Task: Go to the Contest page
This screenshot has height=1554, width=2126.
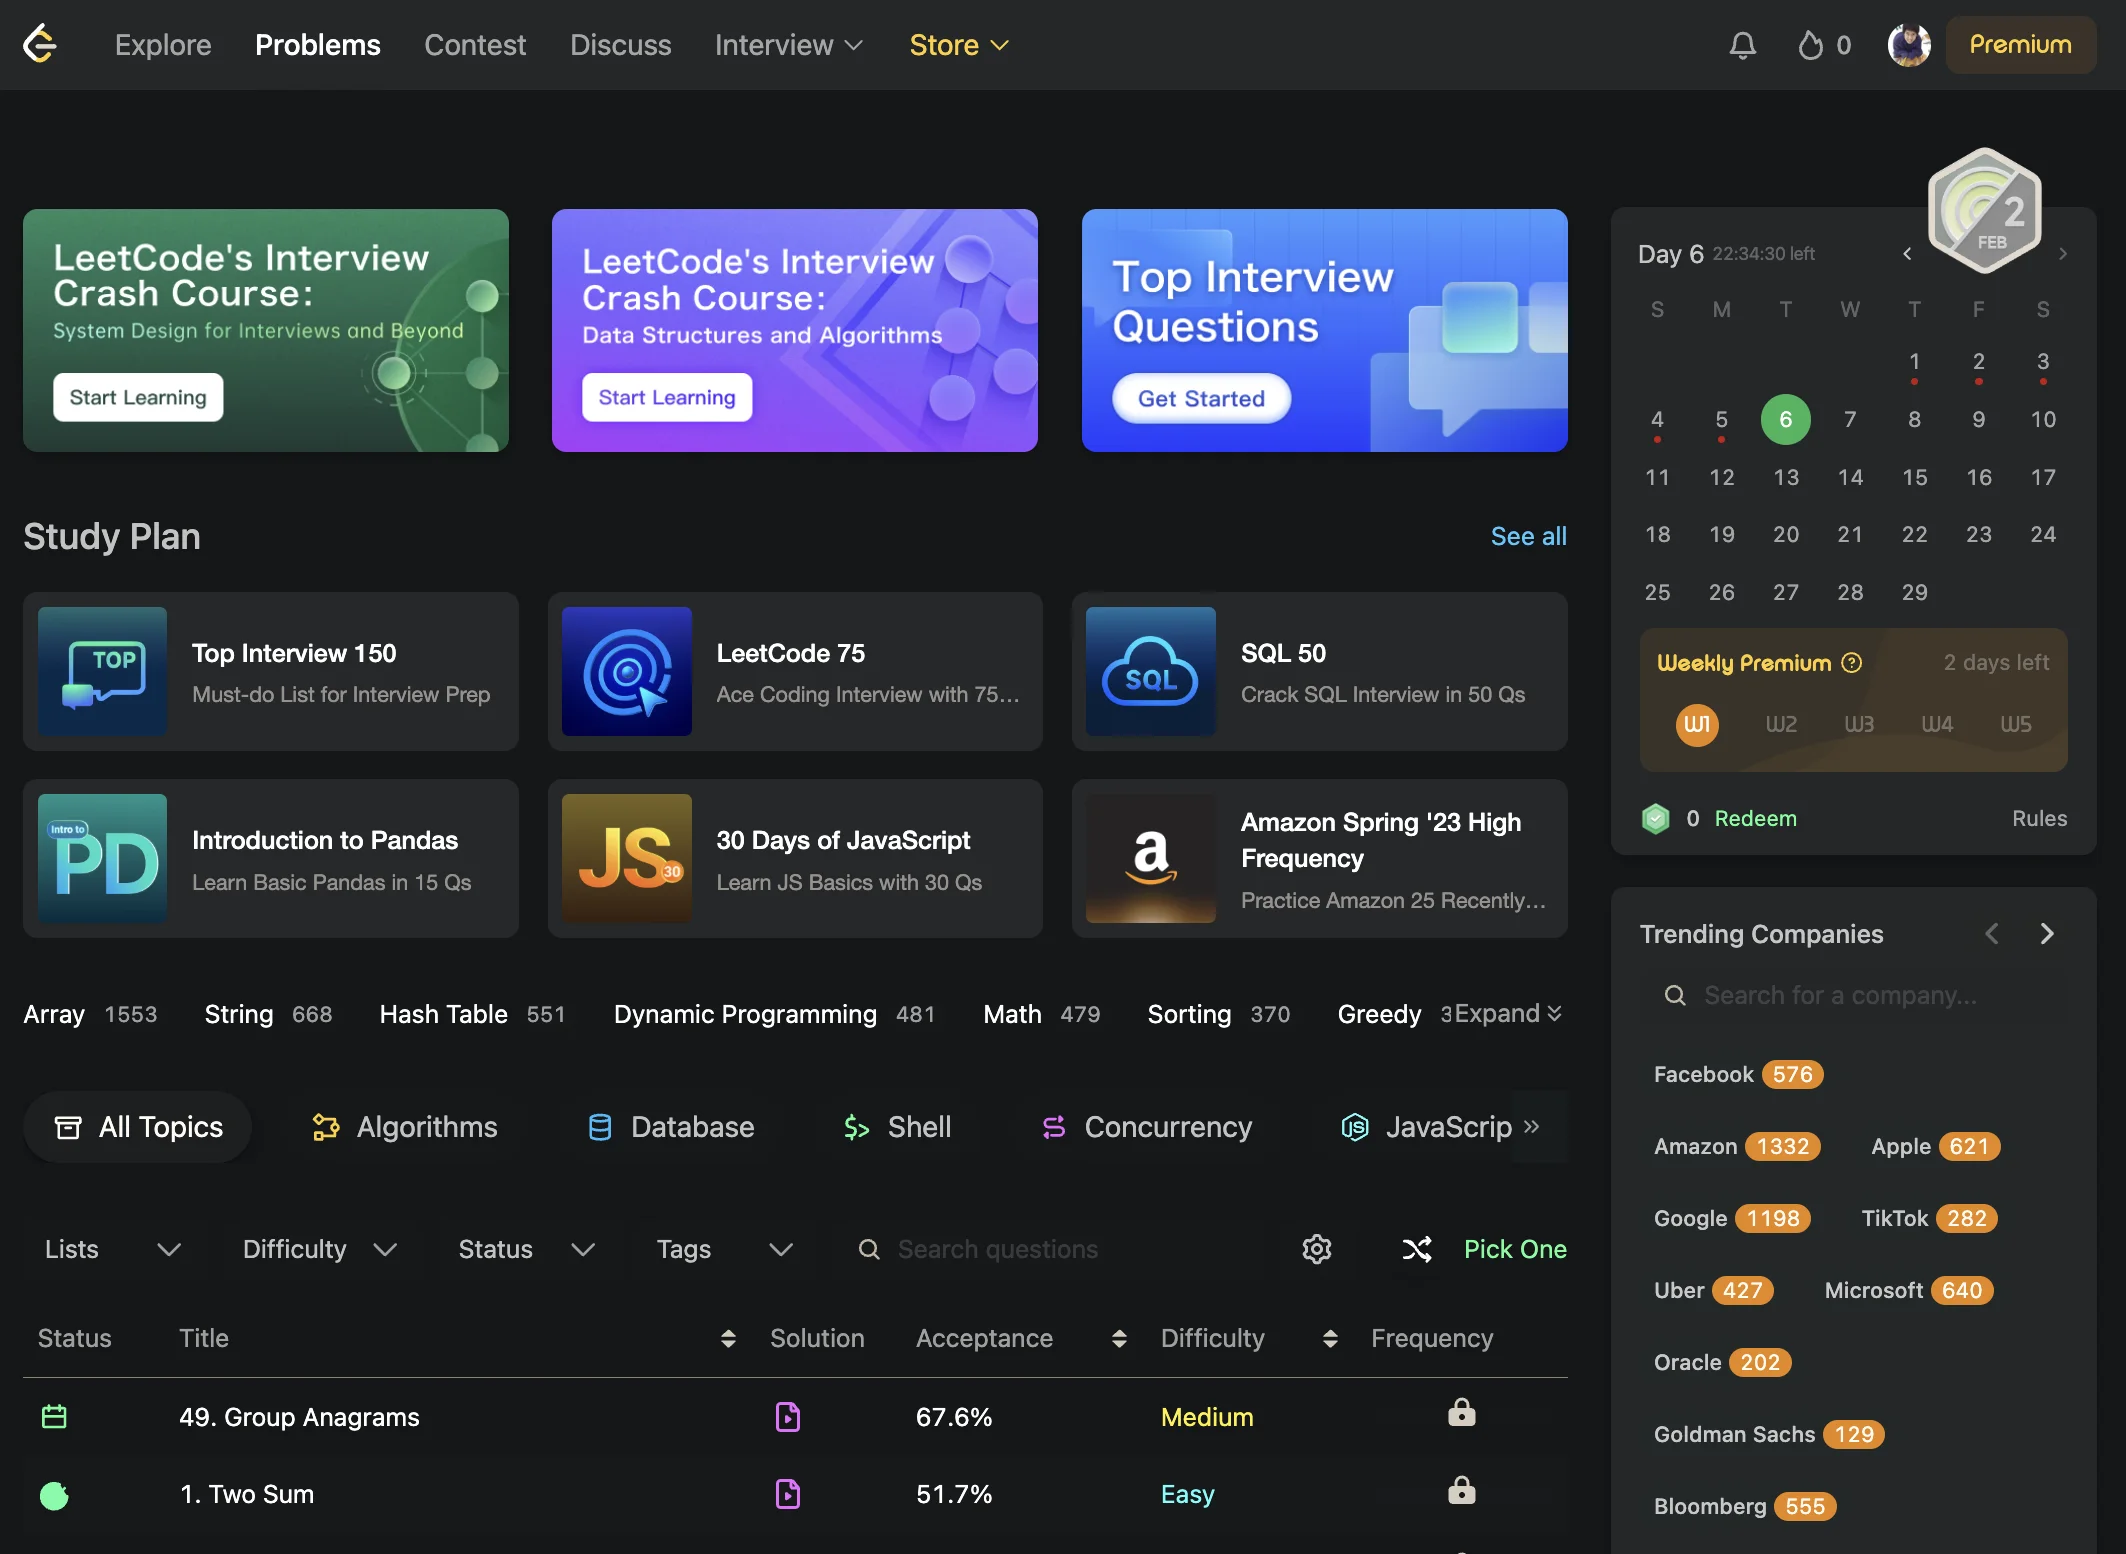Action: [475, 45]
